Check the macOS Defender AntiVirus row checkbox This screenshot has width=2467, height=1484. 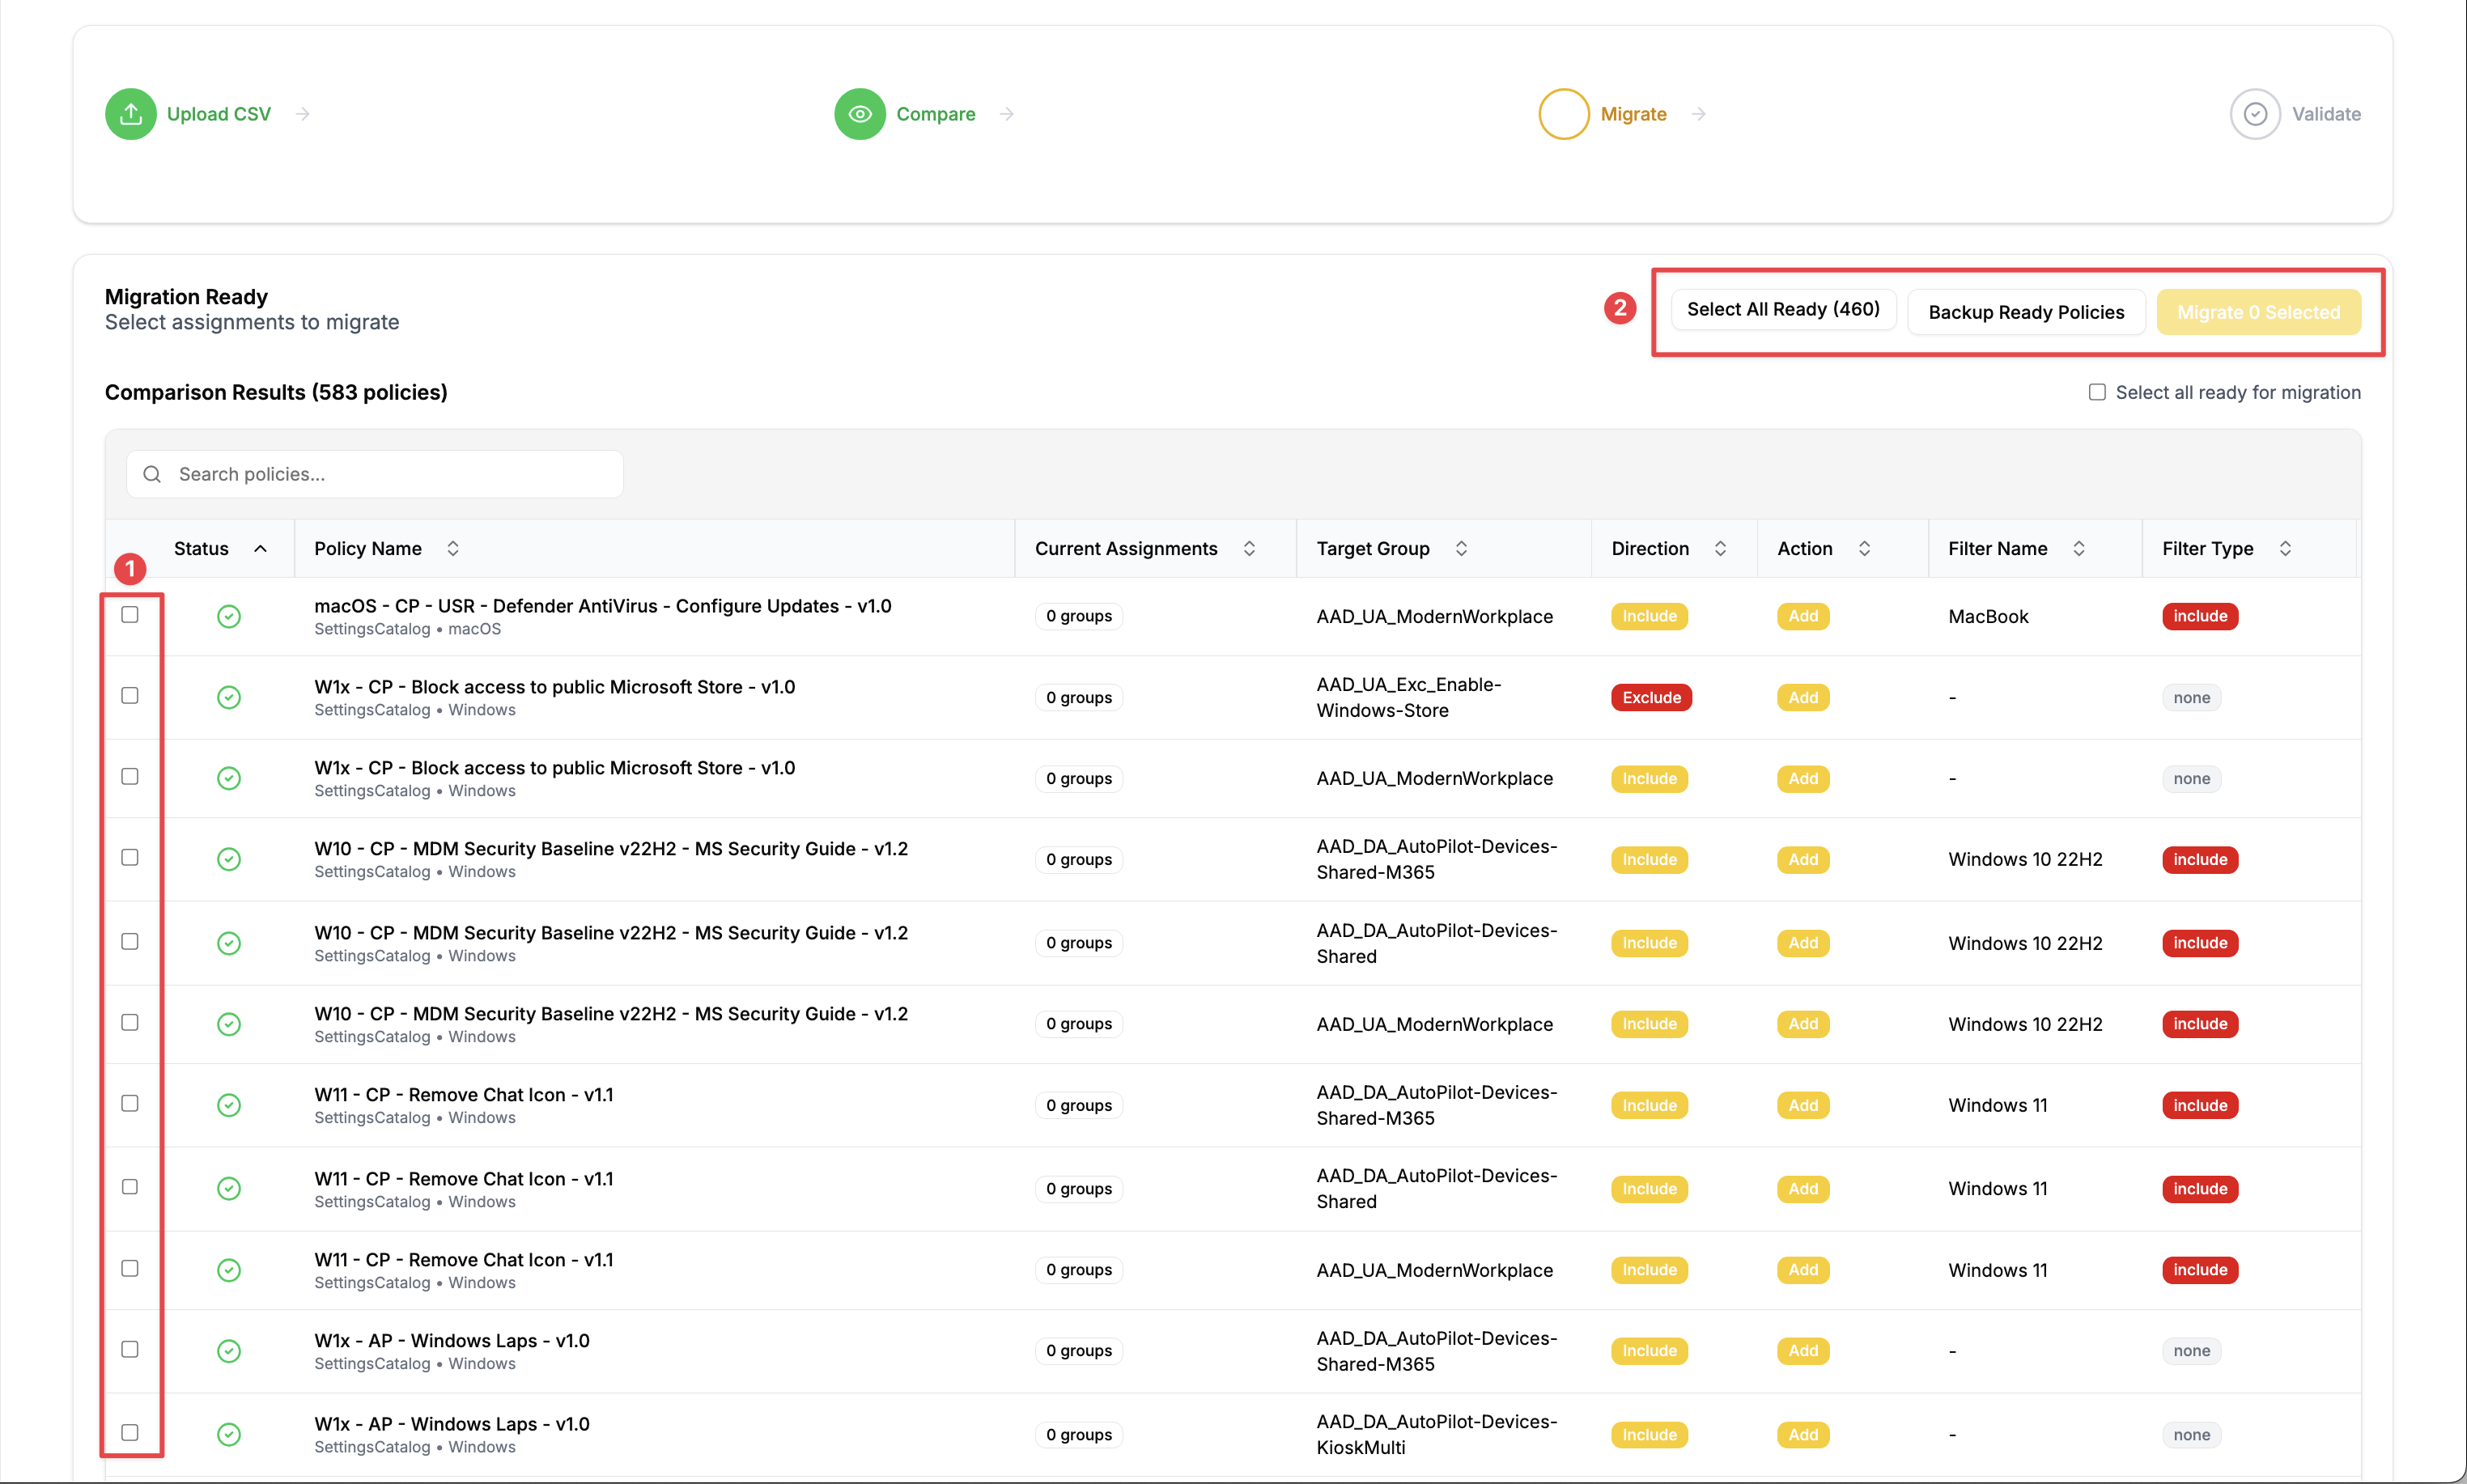click(130, 615)
